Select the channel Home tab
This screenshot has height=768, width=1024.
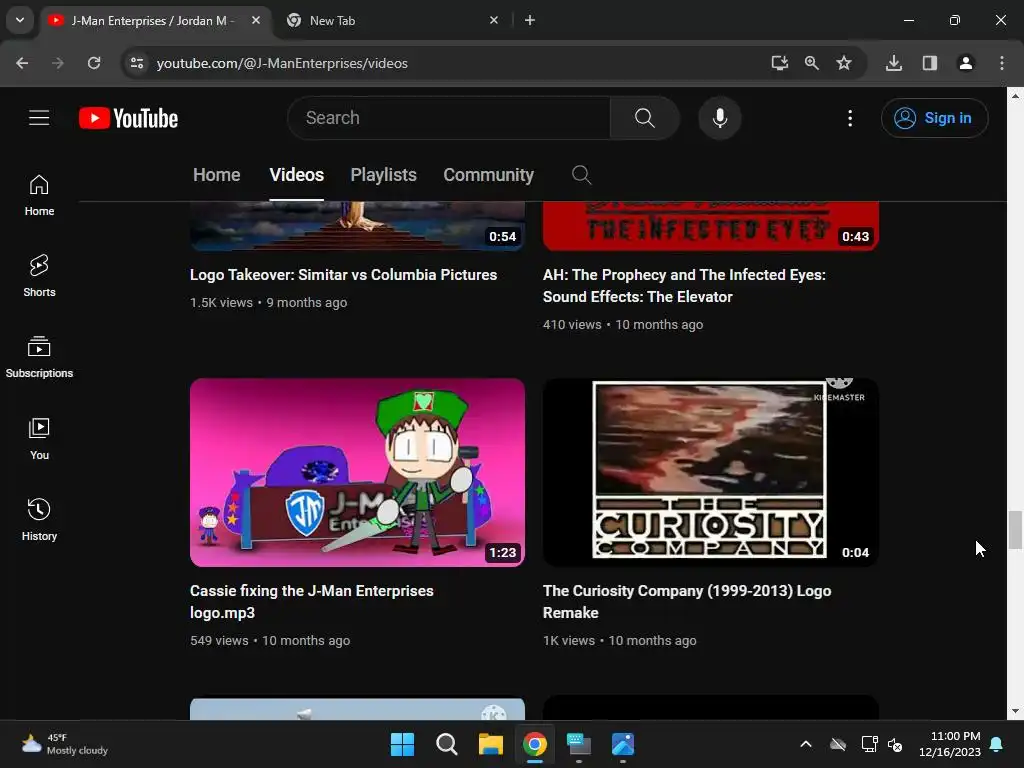[216, 175]
